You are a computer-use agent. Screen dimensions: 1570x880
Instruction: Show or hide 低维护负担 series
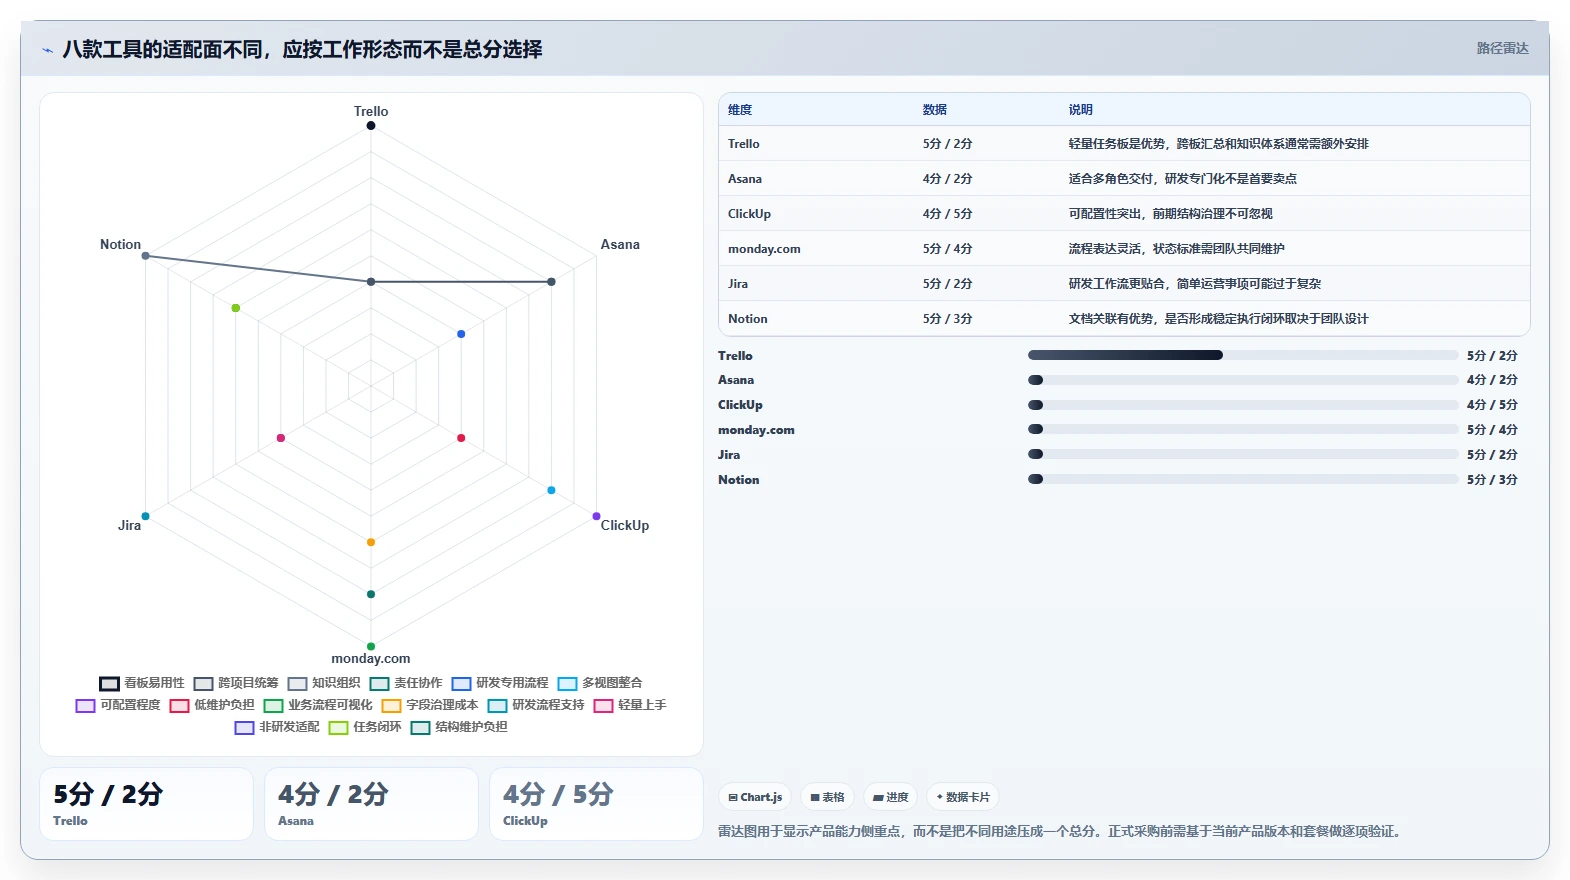coord(212,705)
